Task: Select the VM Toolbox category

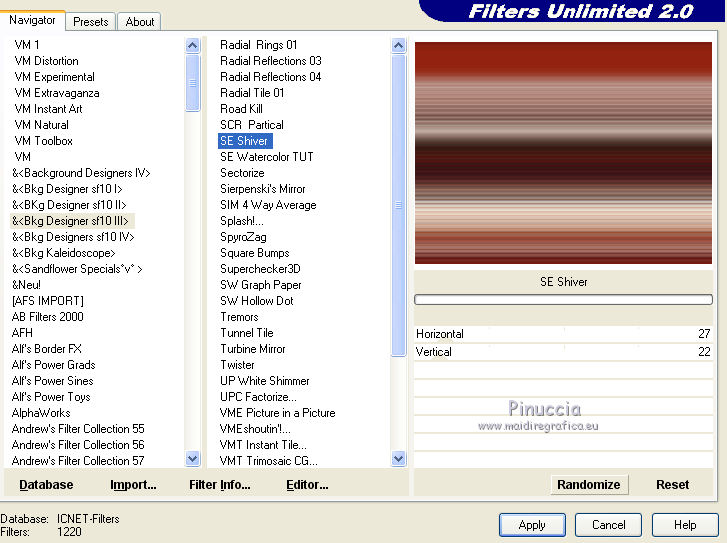Action: click(x=44, y=141)
